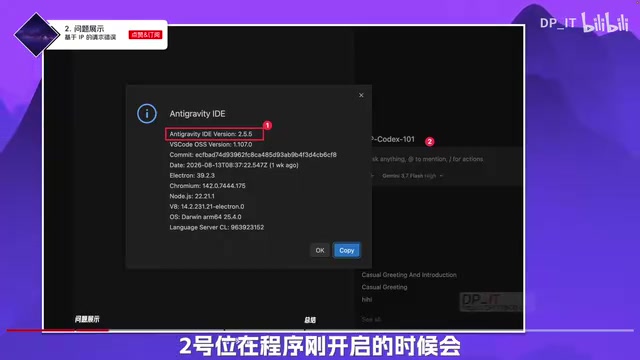Click the diamond channel avatar thumbnail
The height and width of the screenshot is (360, 640).
click(x=37, y=35)
